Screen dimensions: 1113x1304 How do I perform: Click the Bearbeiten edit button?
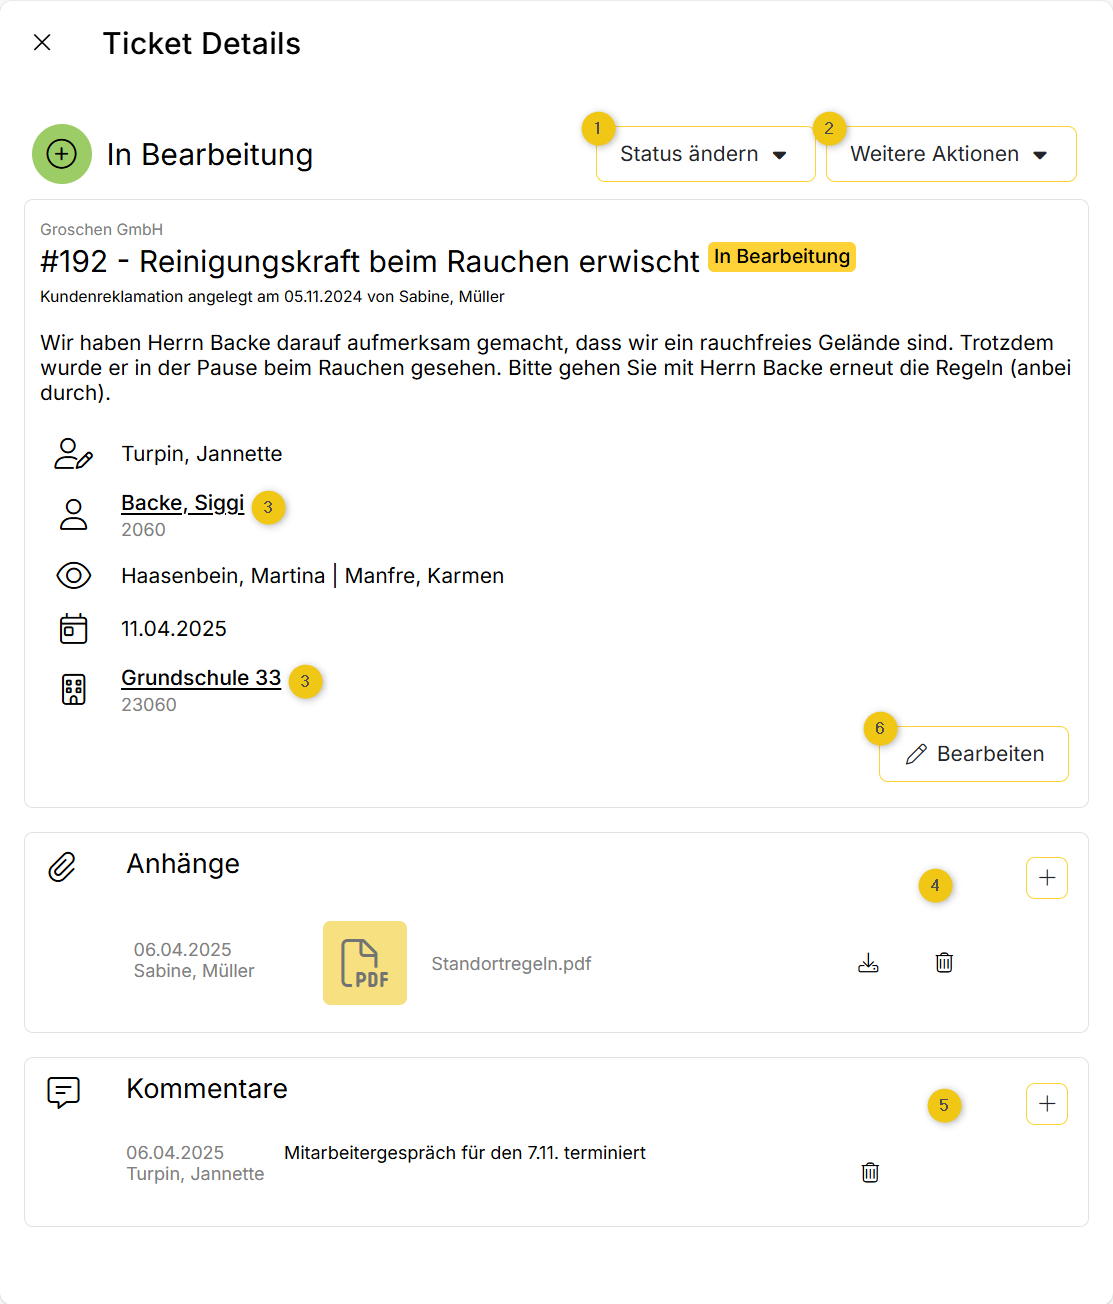point(973,754)
